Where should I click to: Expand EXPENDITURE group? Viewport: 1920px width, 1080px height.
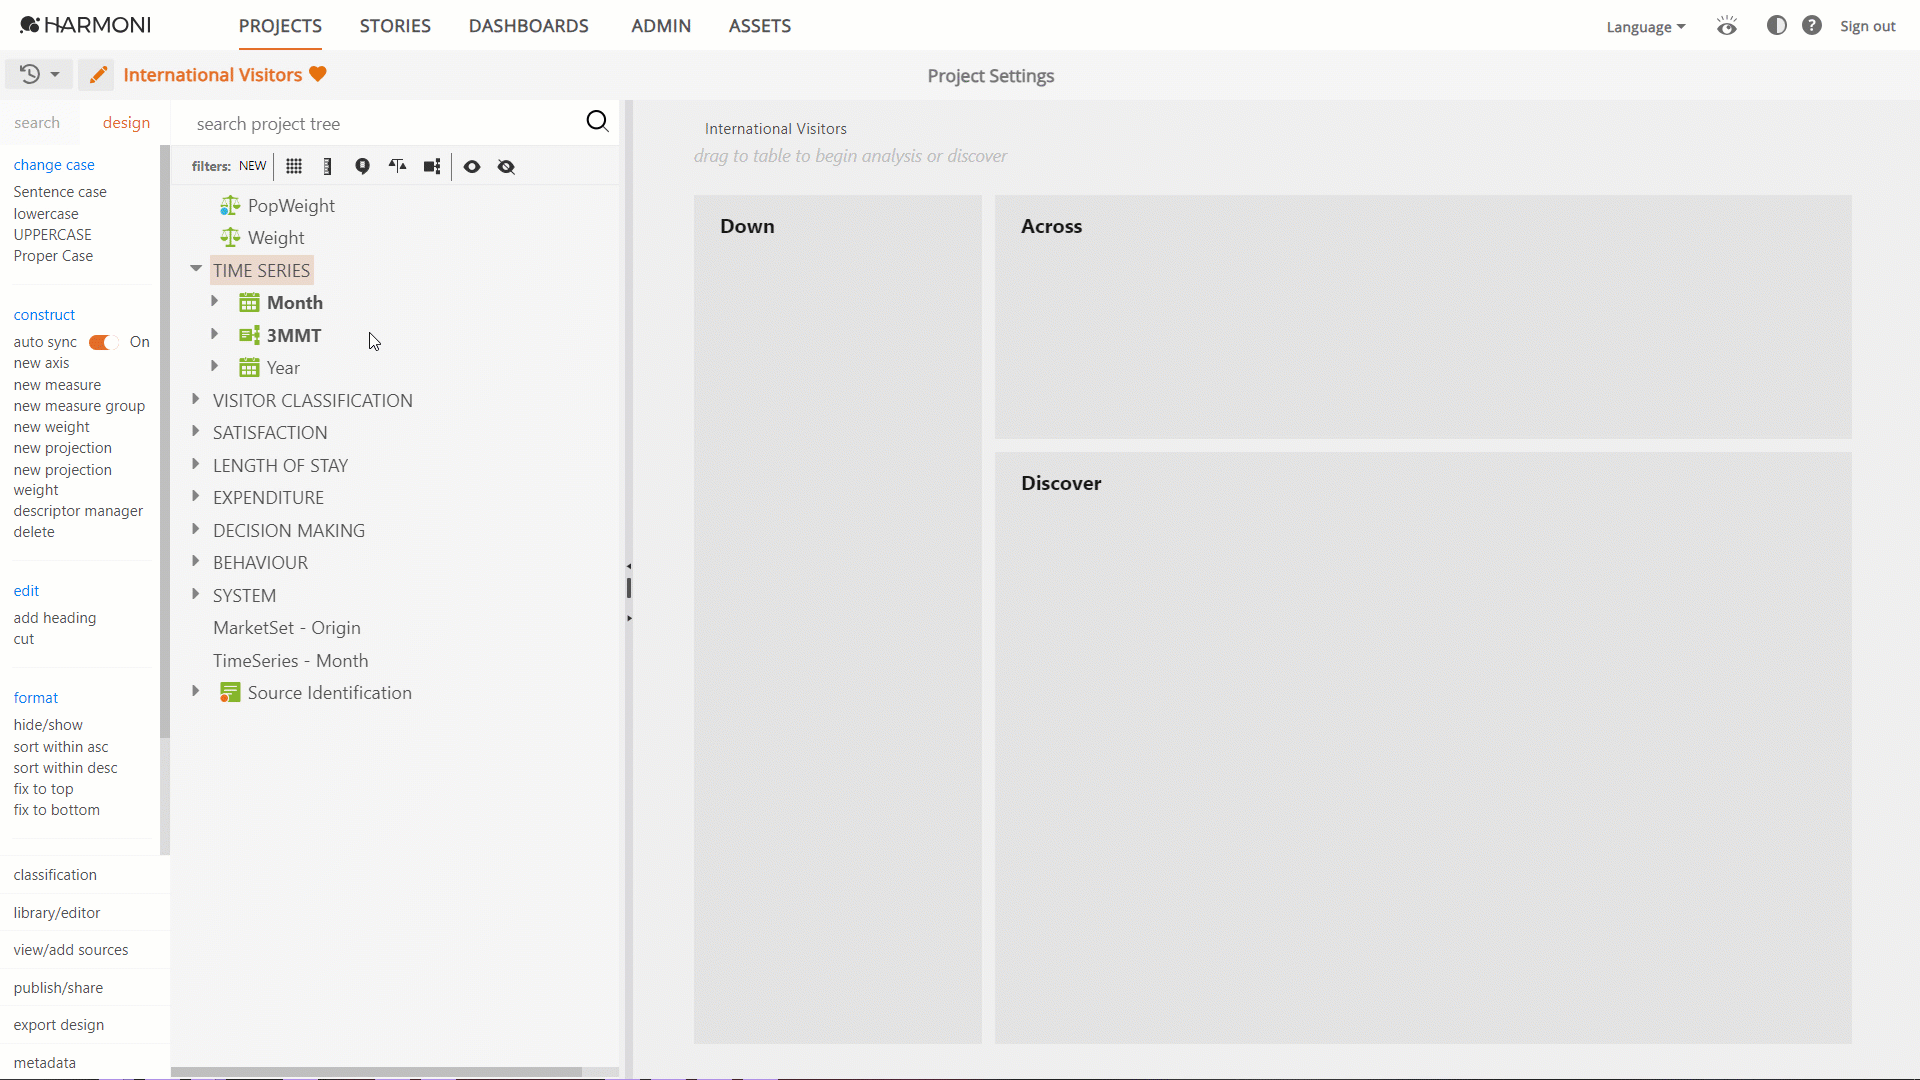195,496
